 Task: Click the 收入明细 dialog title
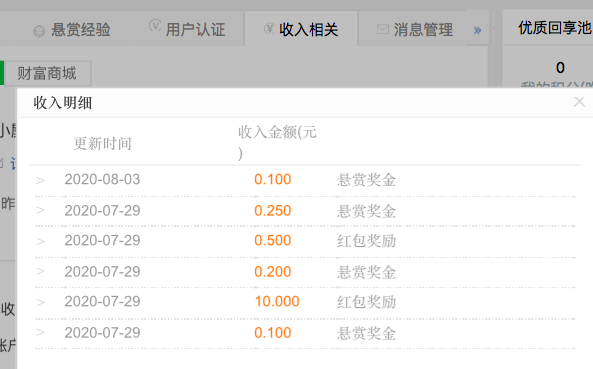[63, 103]
